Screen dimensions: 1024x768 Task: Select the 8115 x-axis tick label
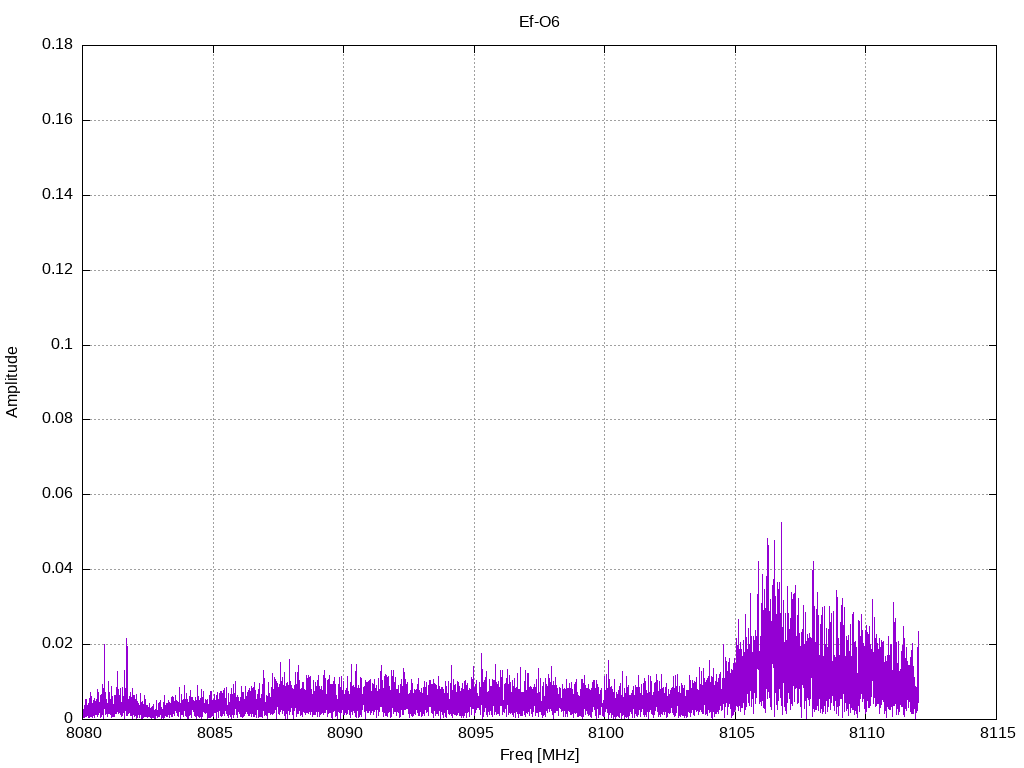pos(996,735)
